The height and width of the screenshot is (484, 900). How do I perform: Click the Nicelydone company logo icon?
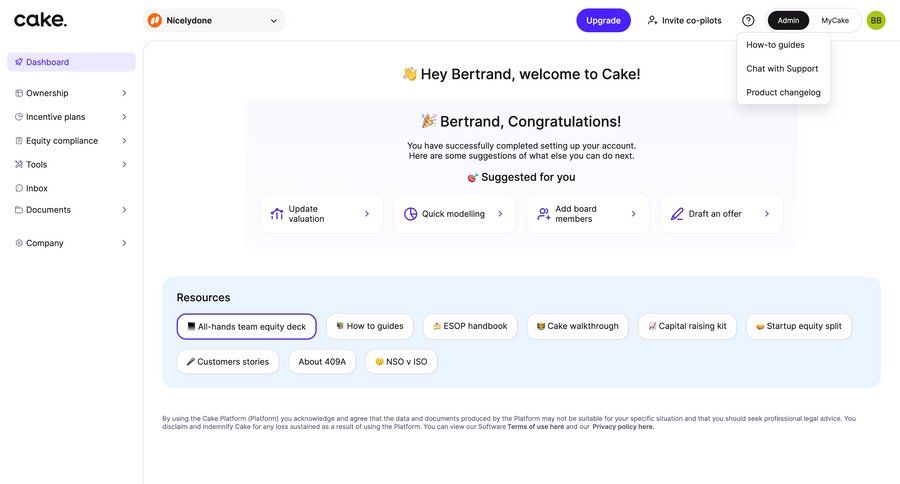(155, 20)
